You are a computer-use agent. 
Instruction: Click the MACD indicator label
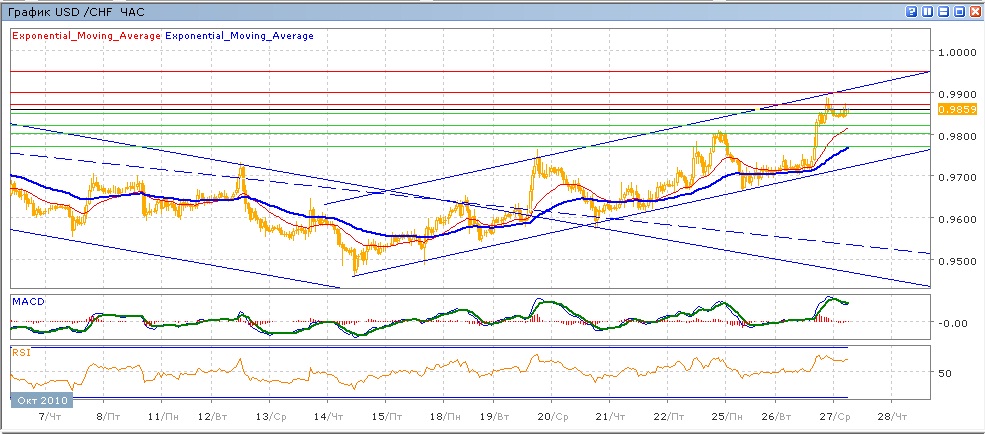coord(27,301)
